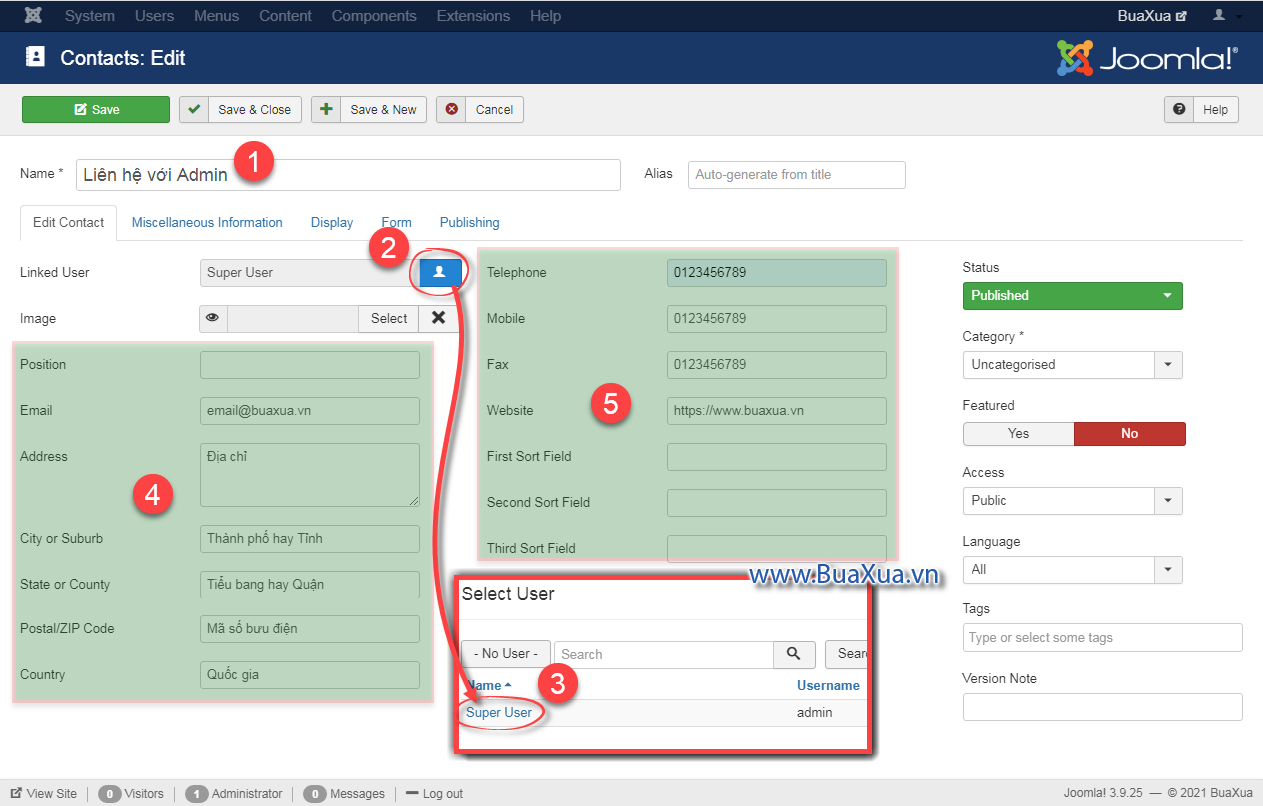Click the Email input field
Image resolution: width=1263 pixels, height=806 pixels.
310,411
